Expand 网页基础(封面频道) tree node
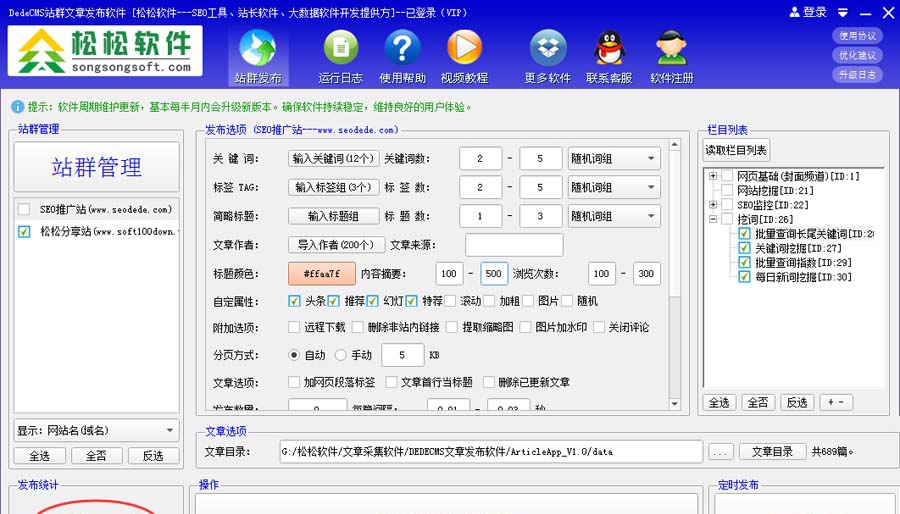Screen dimensions: 900x514 coord(713,176)
